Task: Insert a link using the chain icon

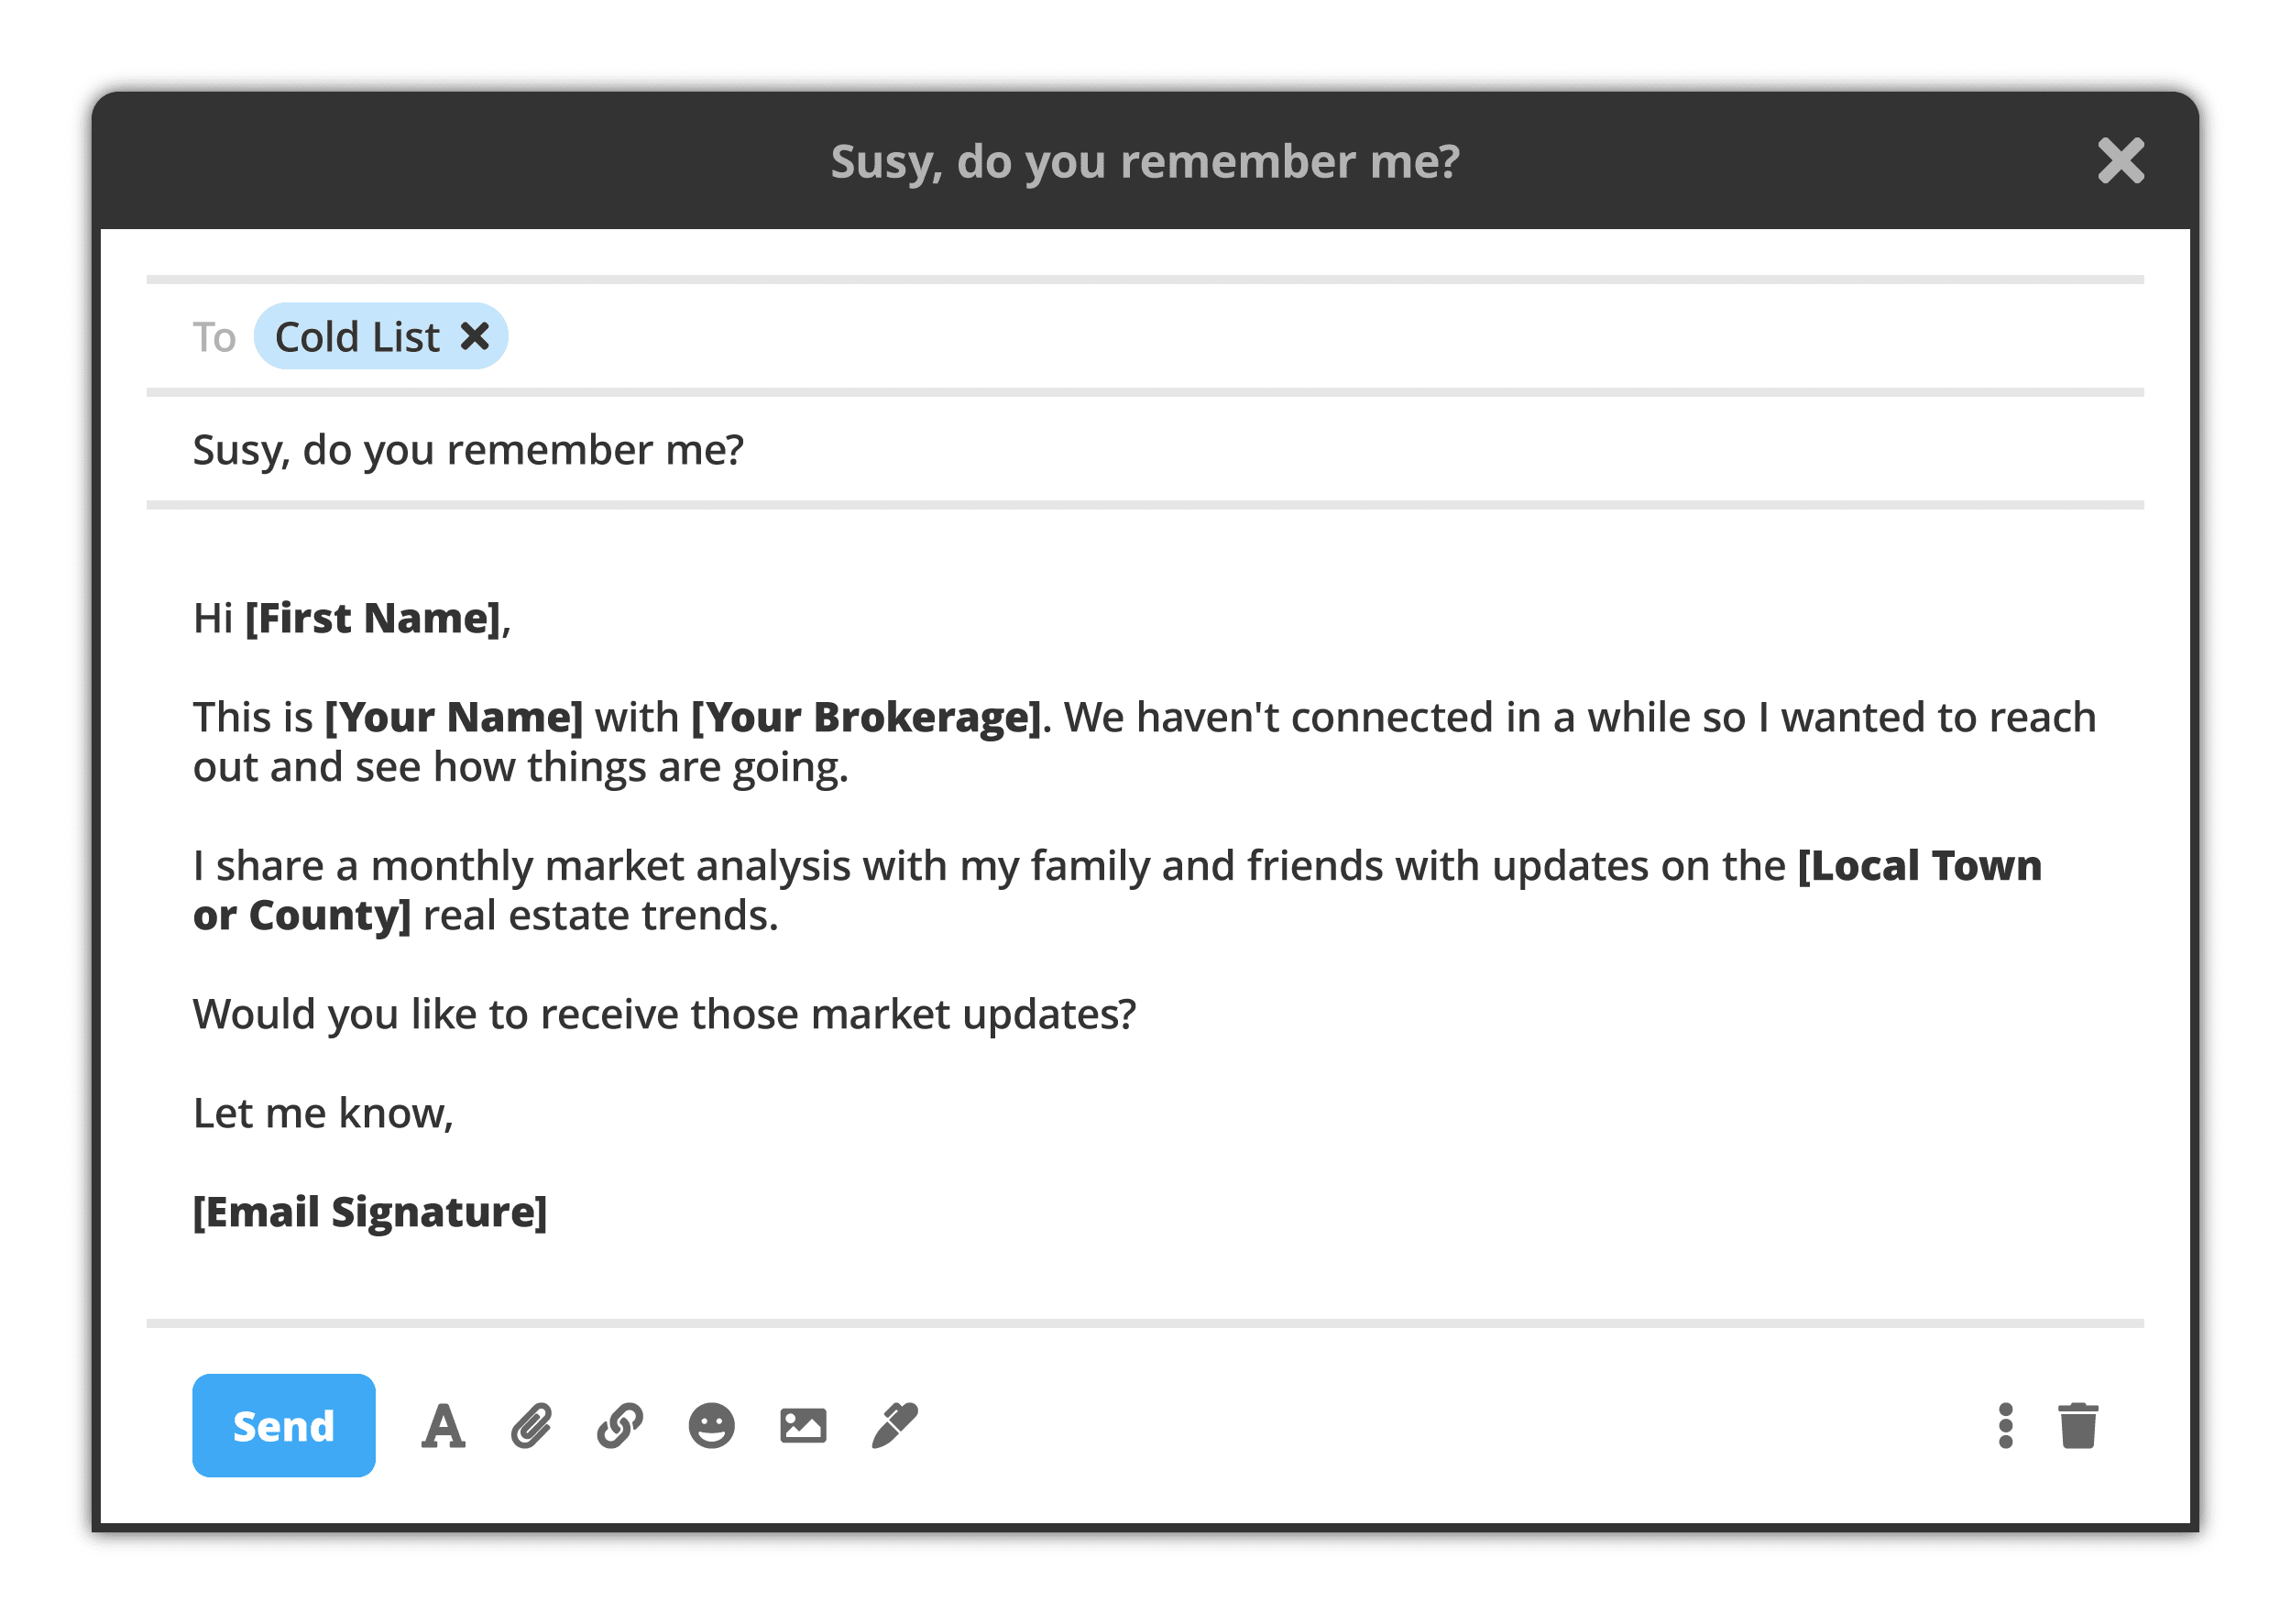Action: pos(620,1426)
